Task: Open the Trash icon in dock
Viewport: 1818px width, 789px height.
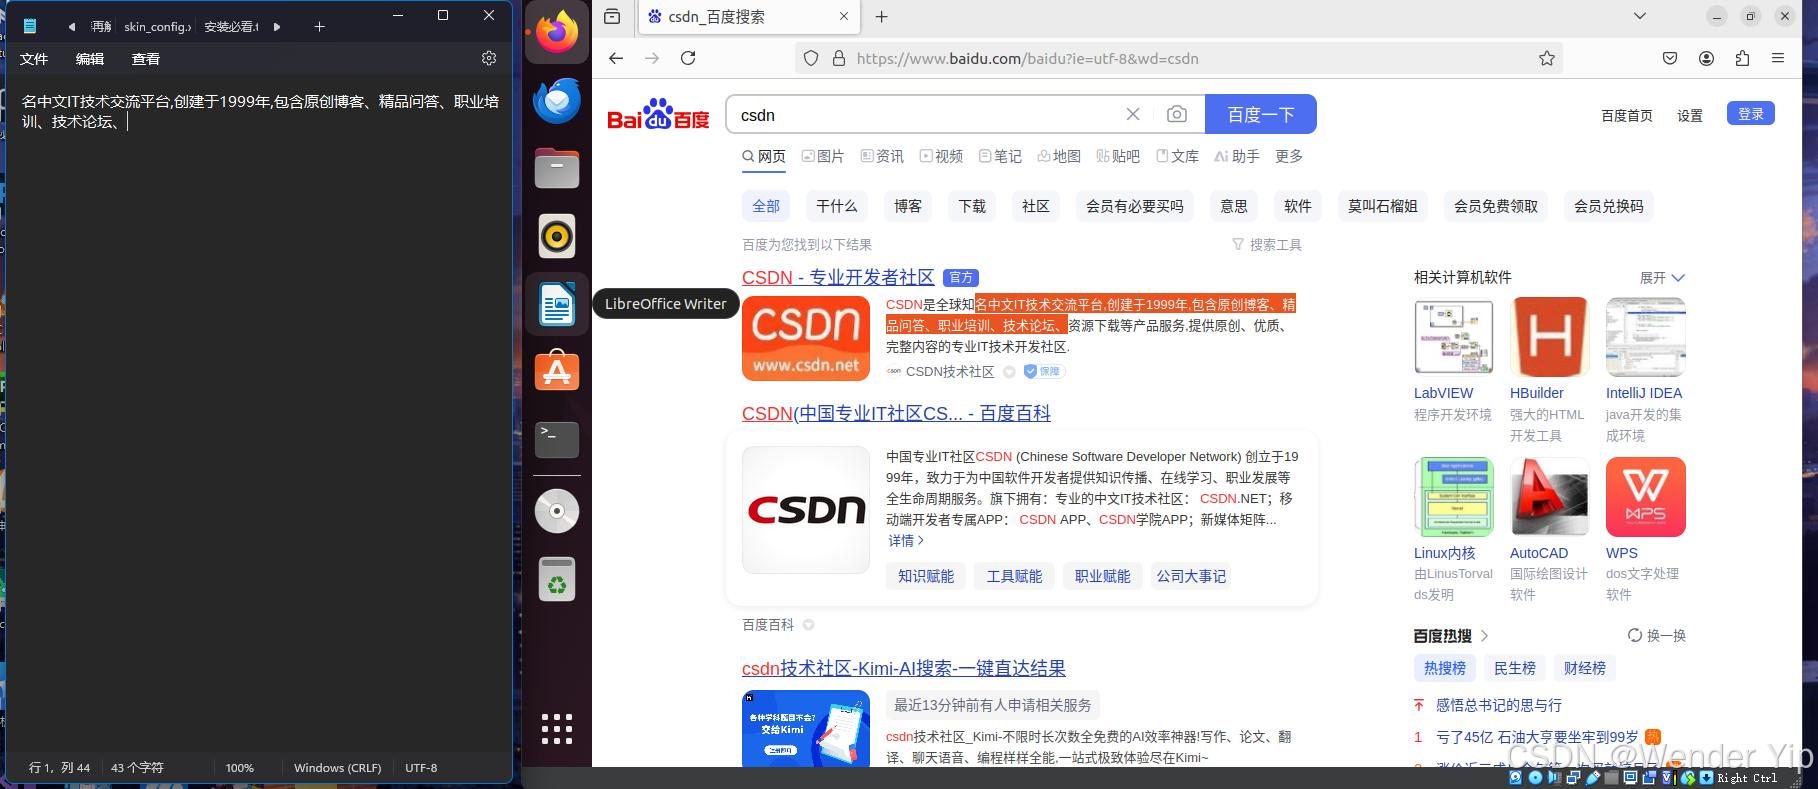Action: pyautogui.click(x=557, y=579)
